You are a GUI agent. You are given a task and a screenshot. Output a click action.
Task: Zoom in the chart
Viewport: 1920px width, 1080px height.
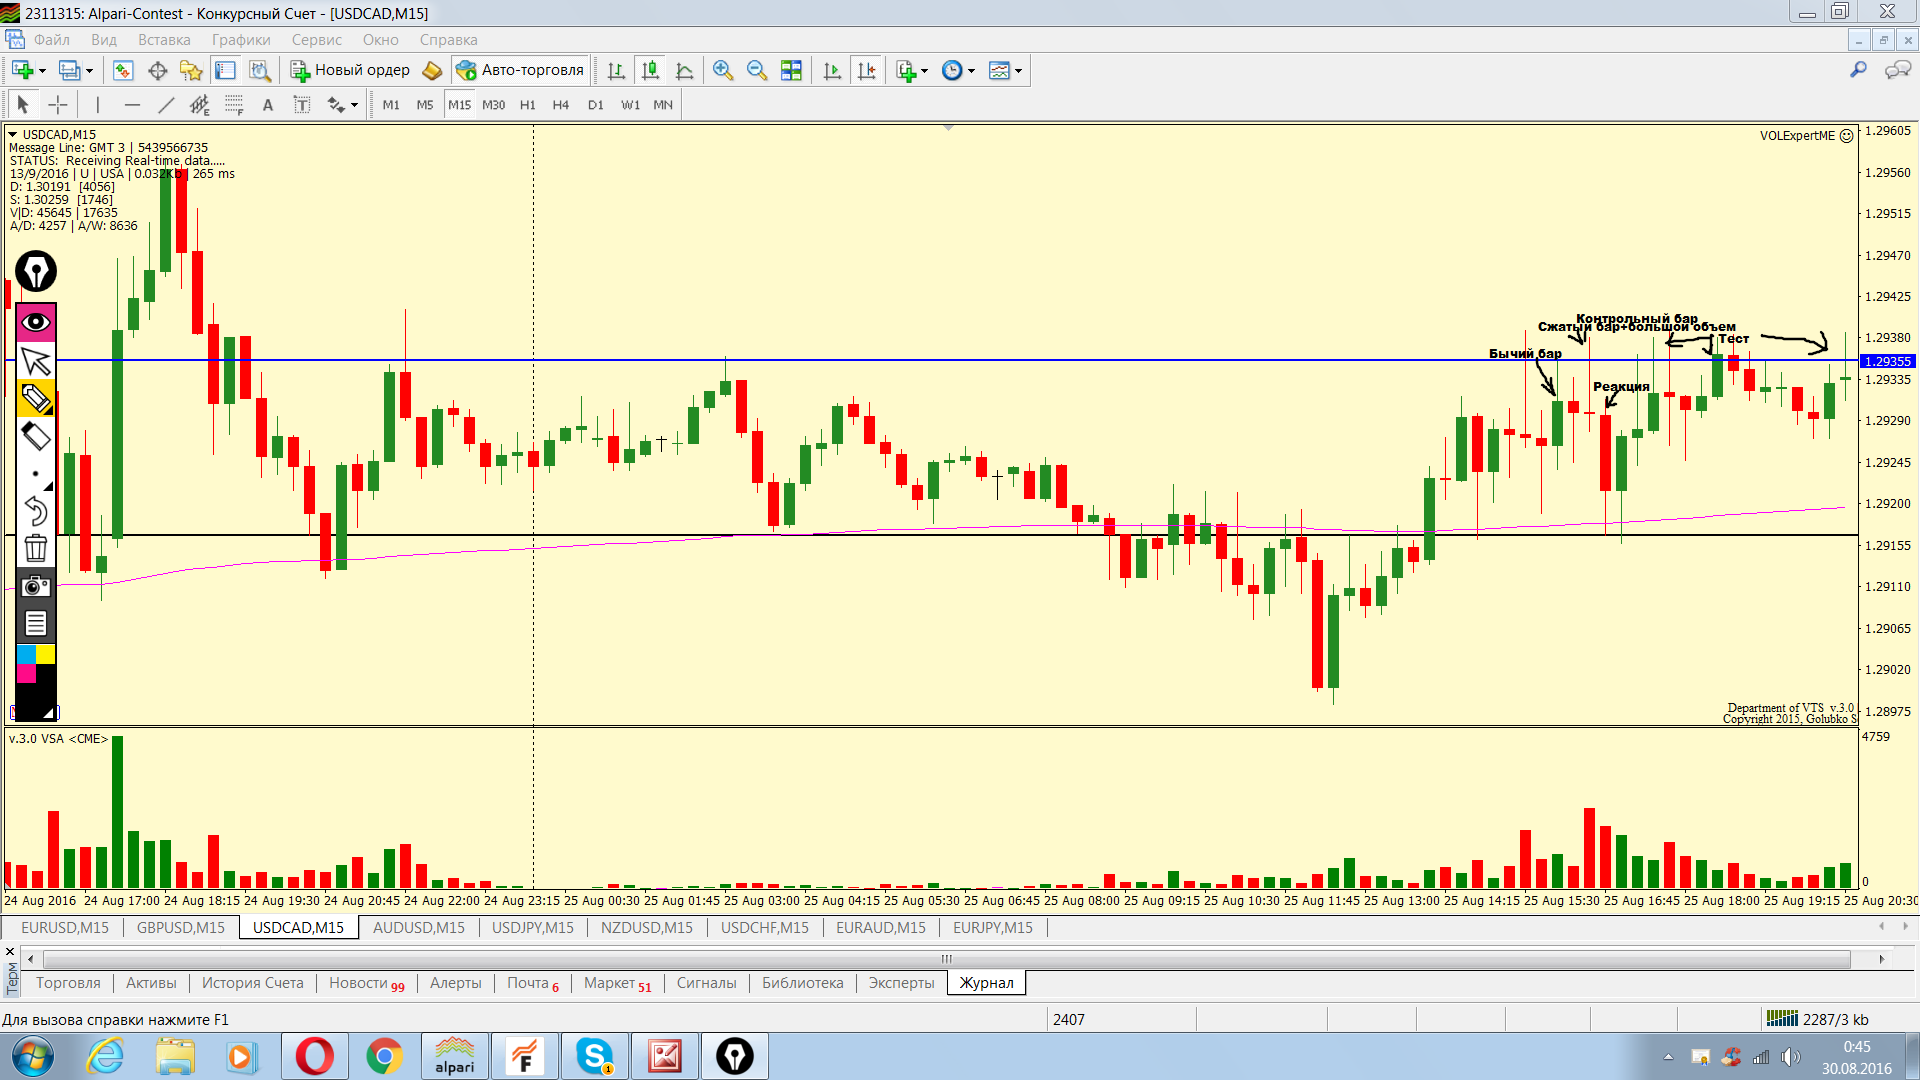pyautogui.click(x=723, y=70)
